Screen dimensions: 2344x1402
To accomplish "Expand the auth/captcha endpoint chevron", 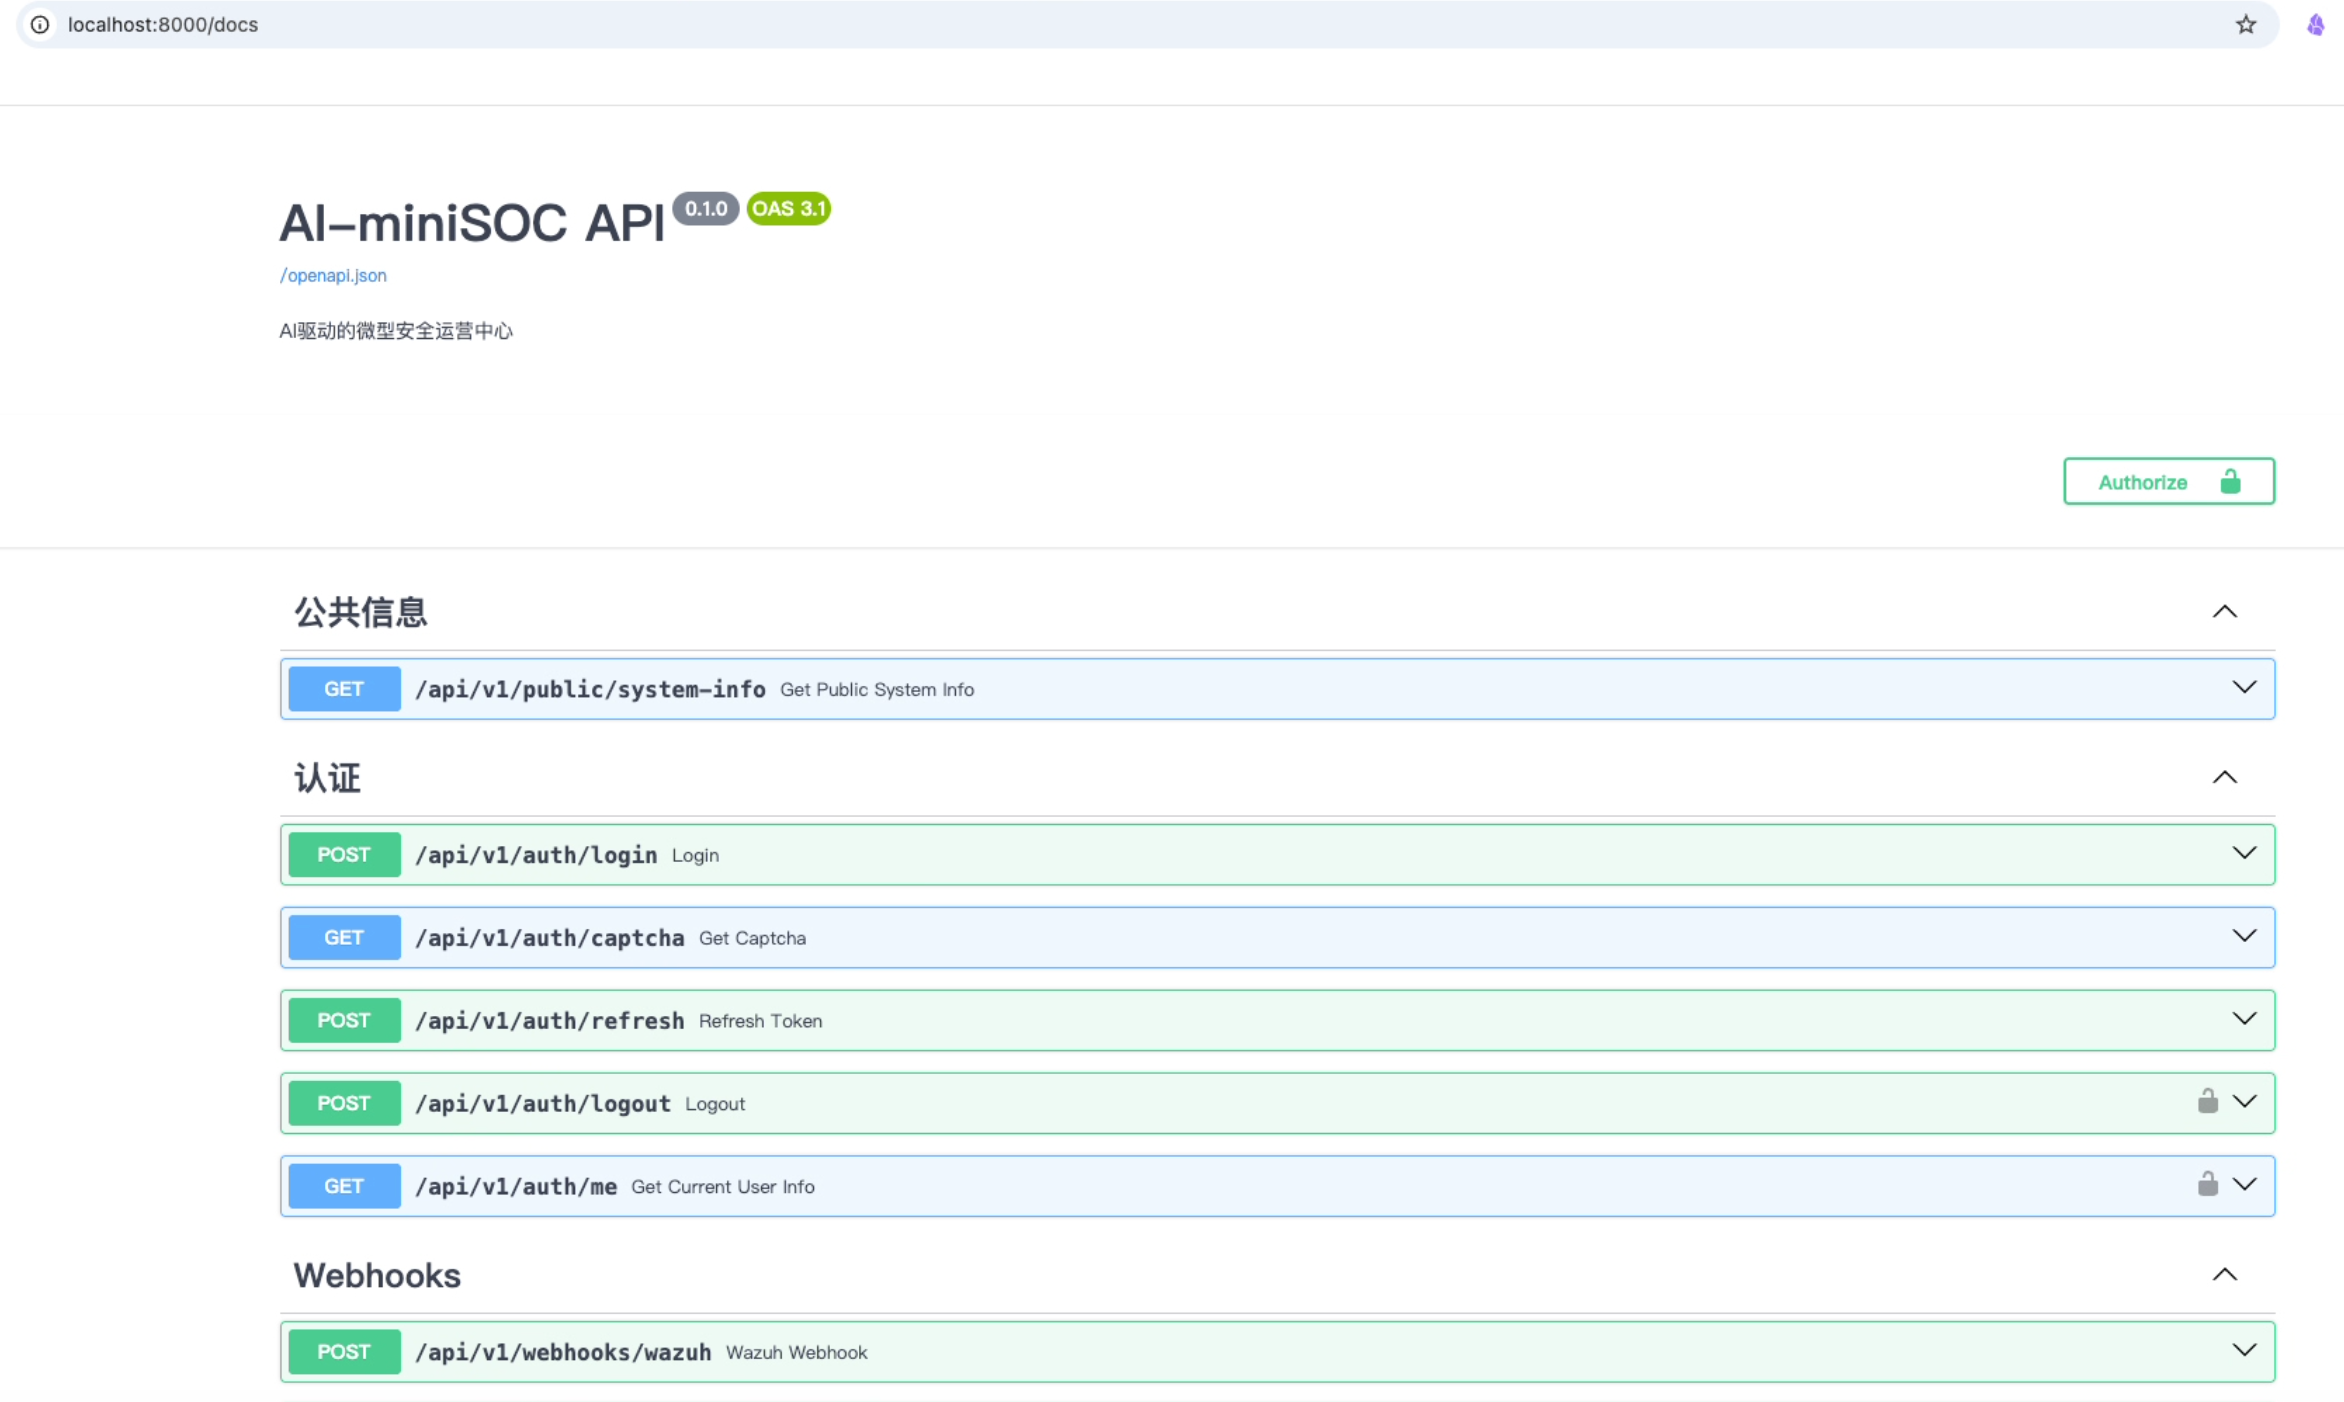I will (x=2245, y=936).
